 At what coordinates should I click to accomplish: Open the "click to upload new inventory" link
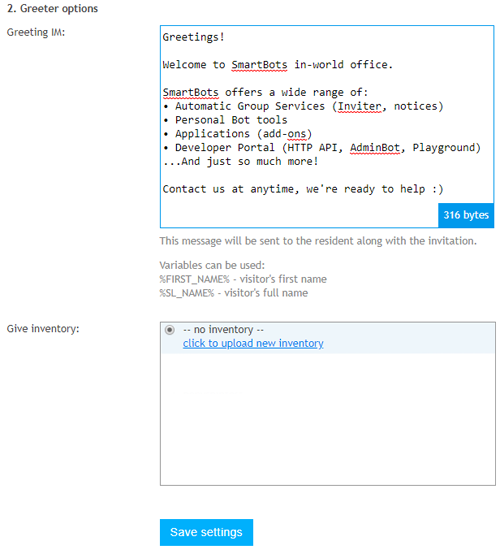[x=253, y=343]
